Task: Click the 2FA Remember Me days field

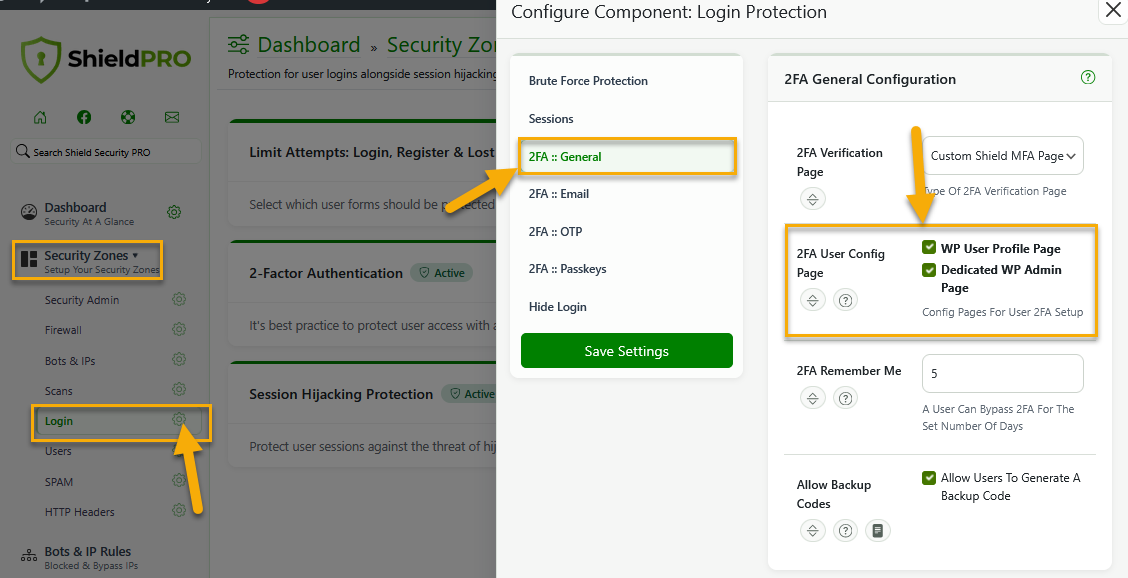Action: tap(1002, 374)
